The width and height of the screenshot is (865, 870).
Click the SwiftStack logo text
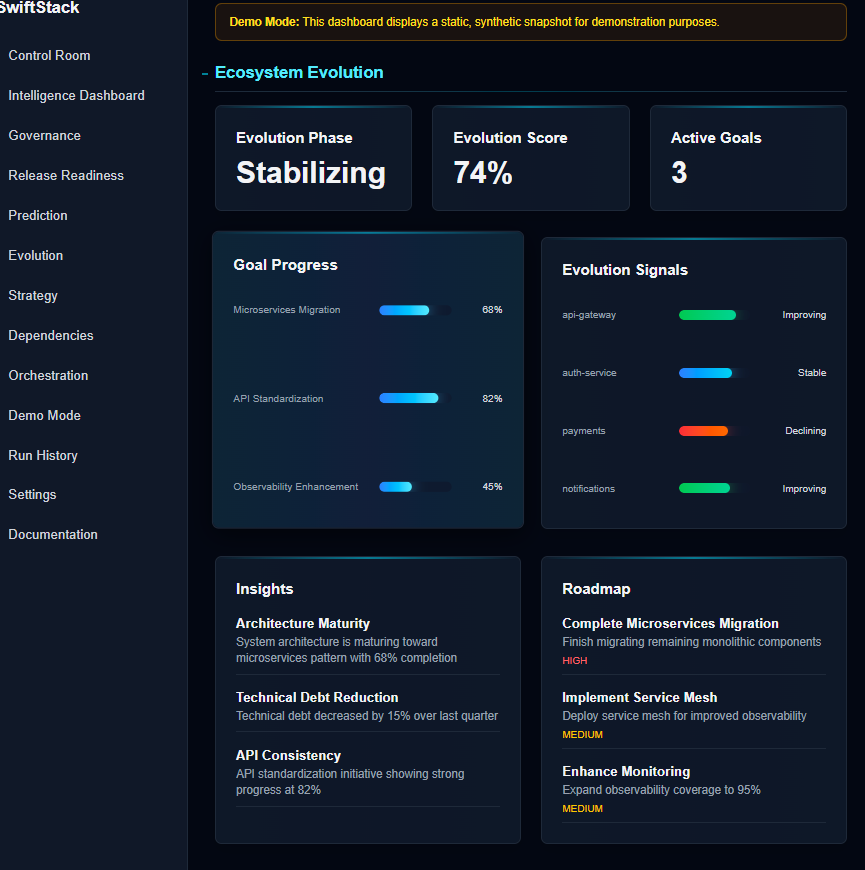pyautogui.click(x=40, y=8)
